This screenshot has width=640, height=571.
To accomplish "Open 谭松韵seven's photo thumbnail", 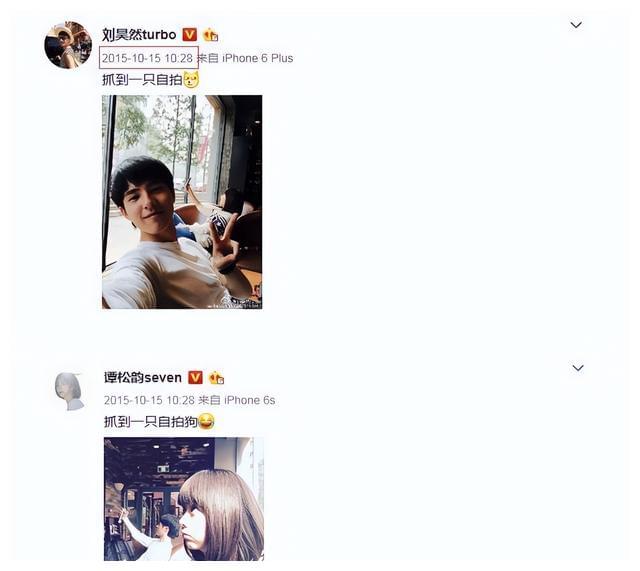I will click(183, 498).
